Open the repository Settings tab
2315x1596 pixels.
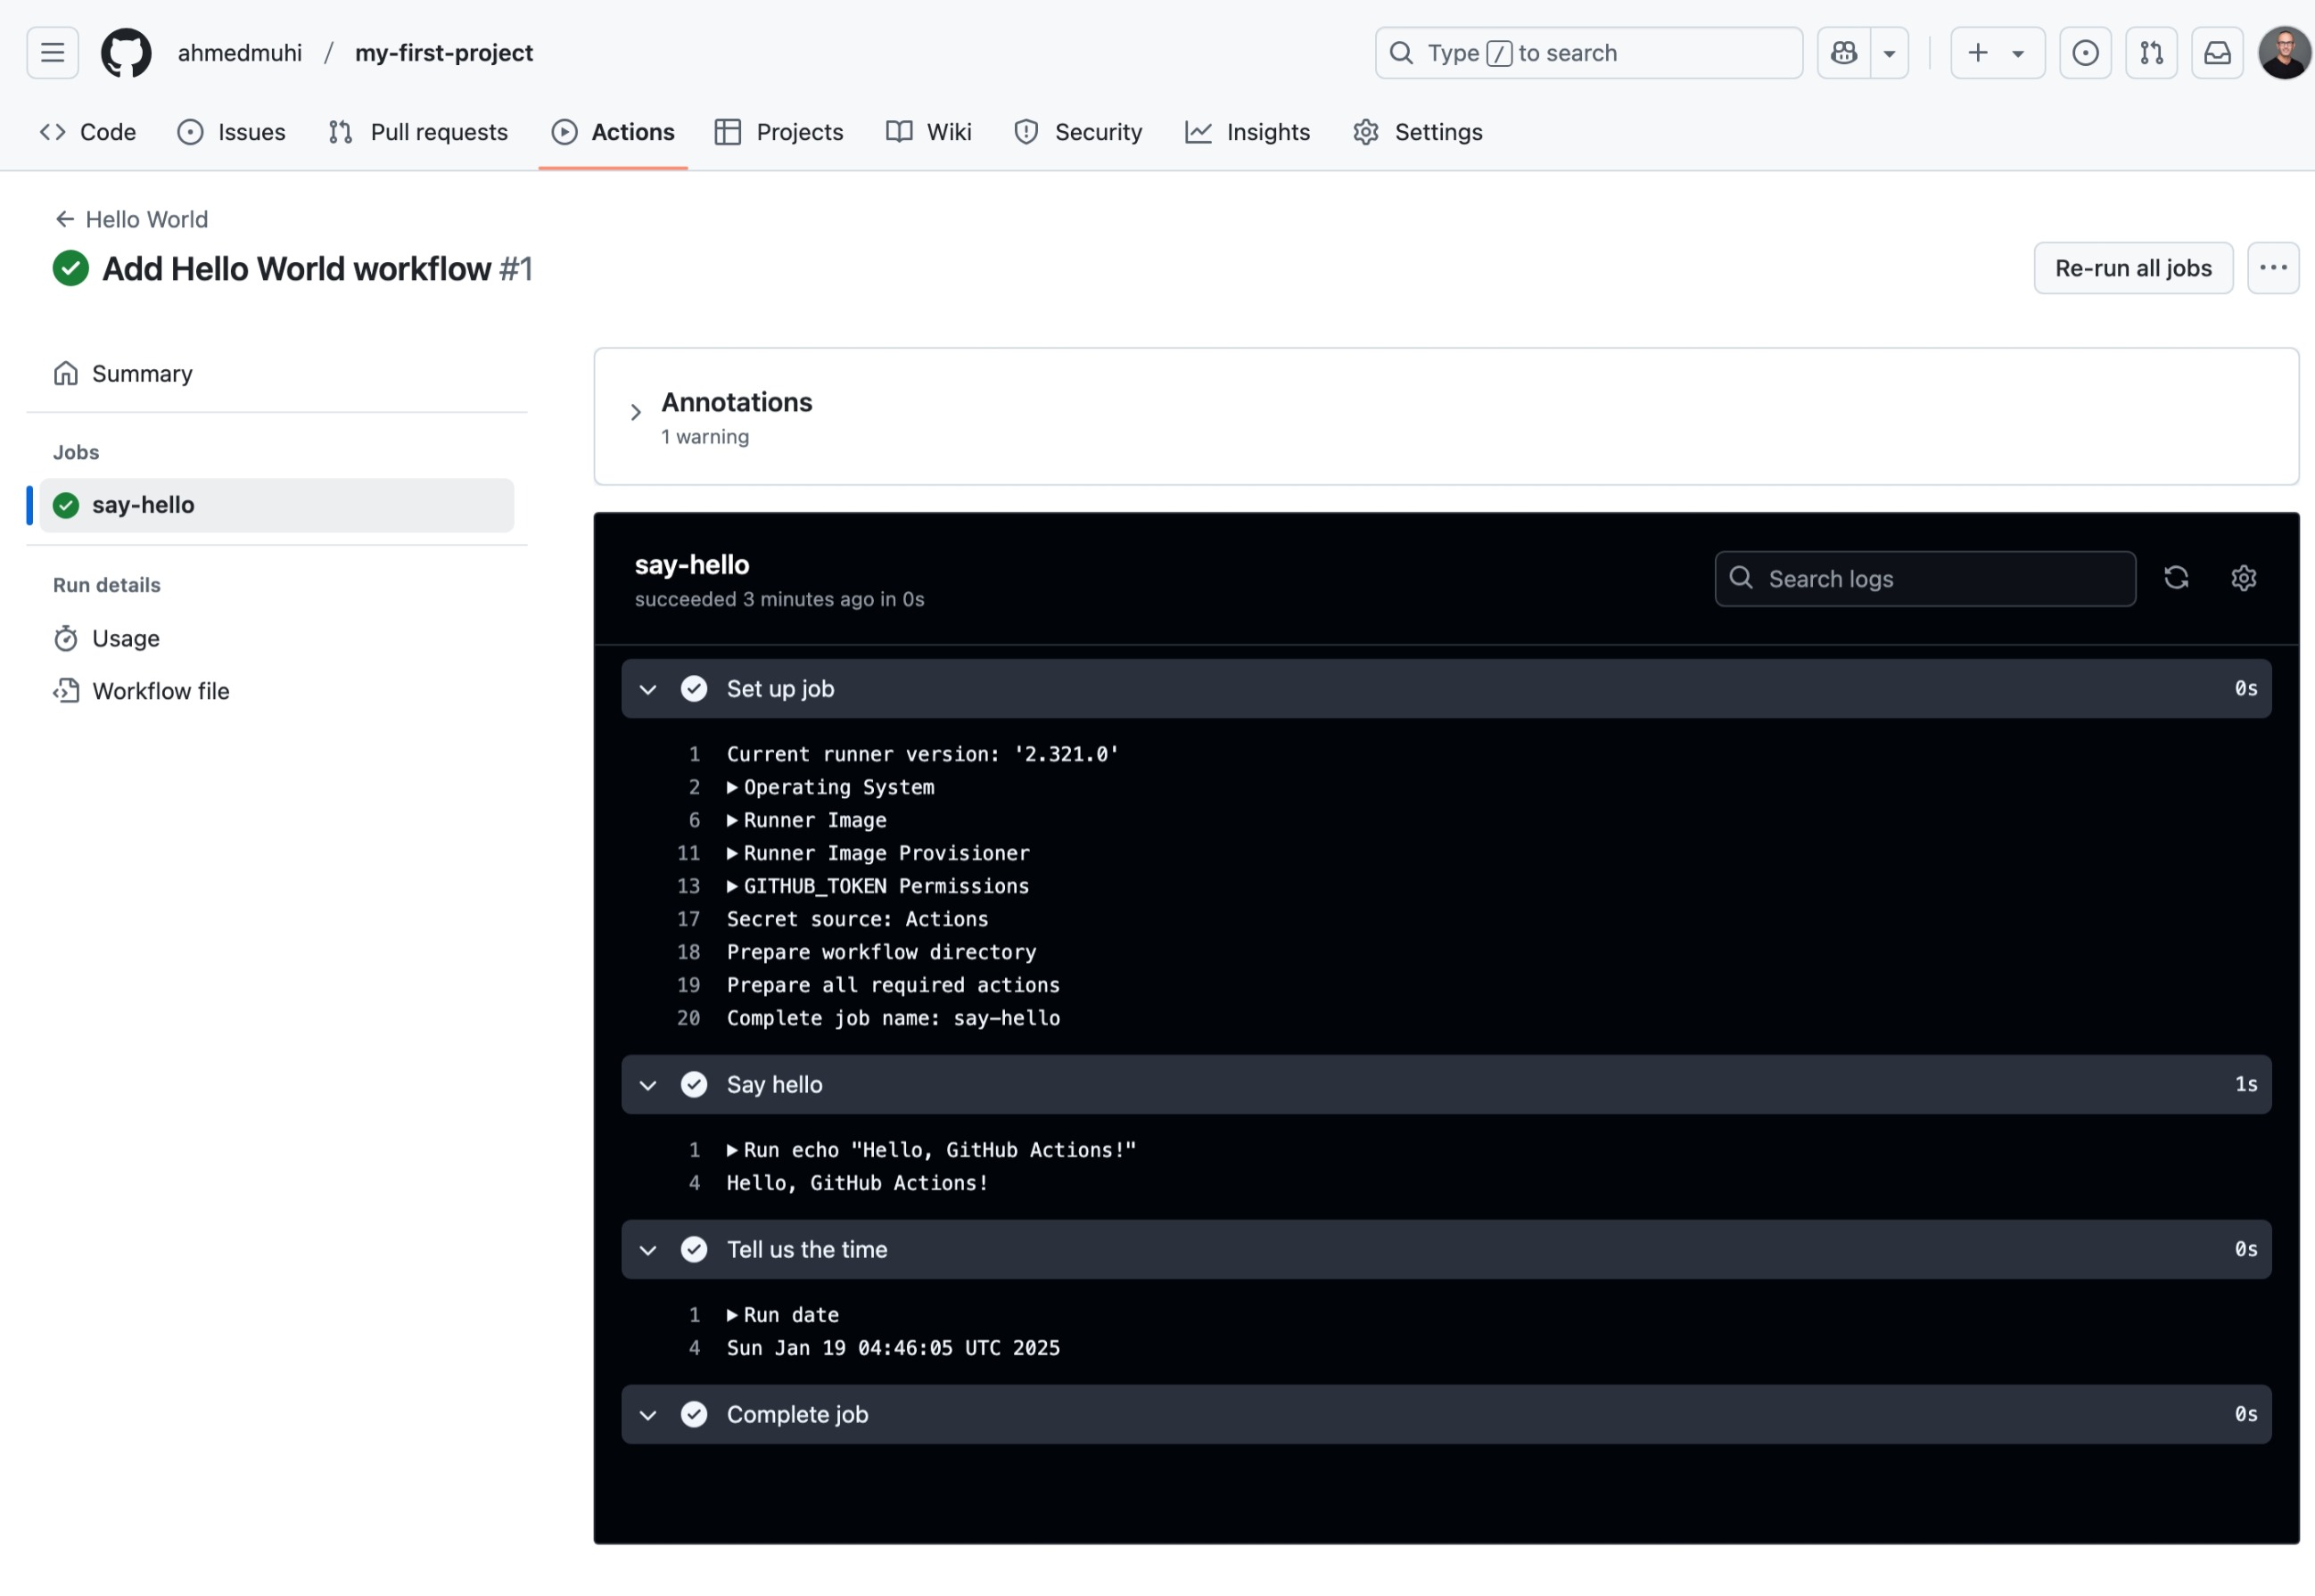pyautogui.click(x=1417, y=132)
